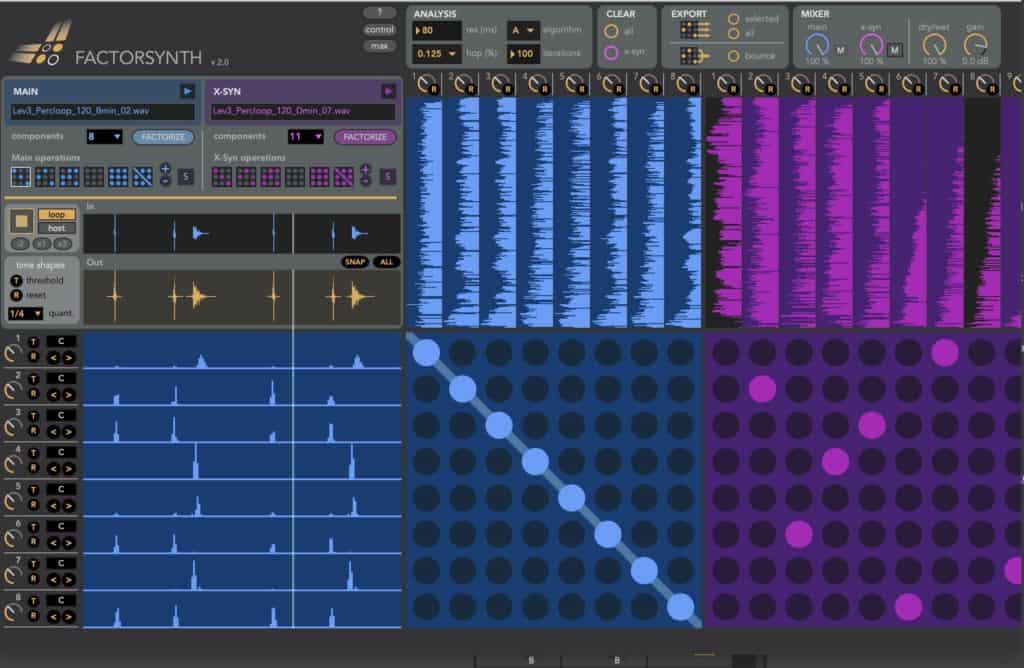This screenshot has width=1024, height=668.
Task: Click the X-SYN file name field
Action: coord(303,111)
